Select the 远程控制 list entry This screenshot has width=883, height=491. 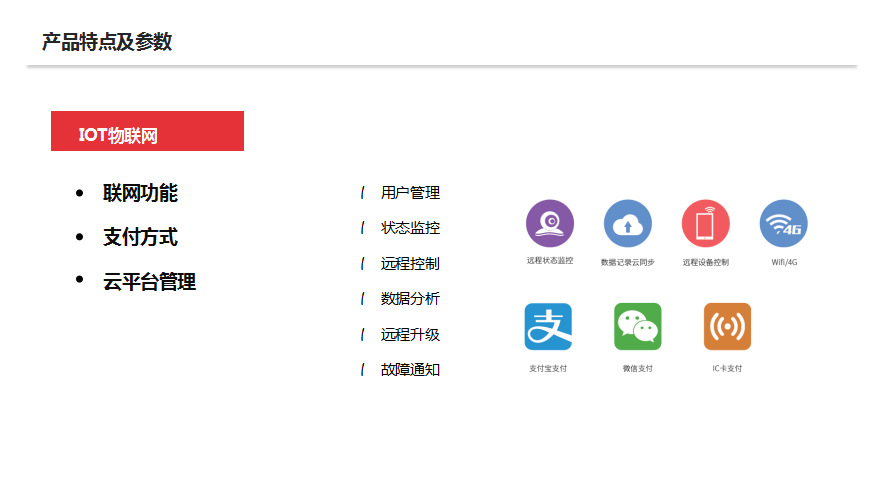(410, 264)
